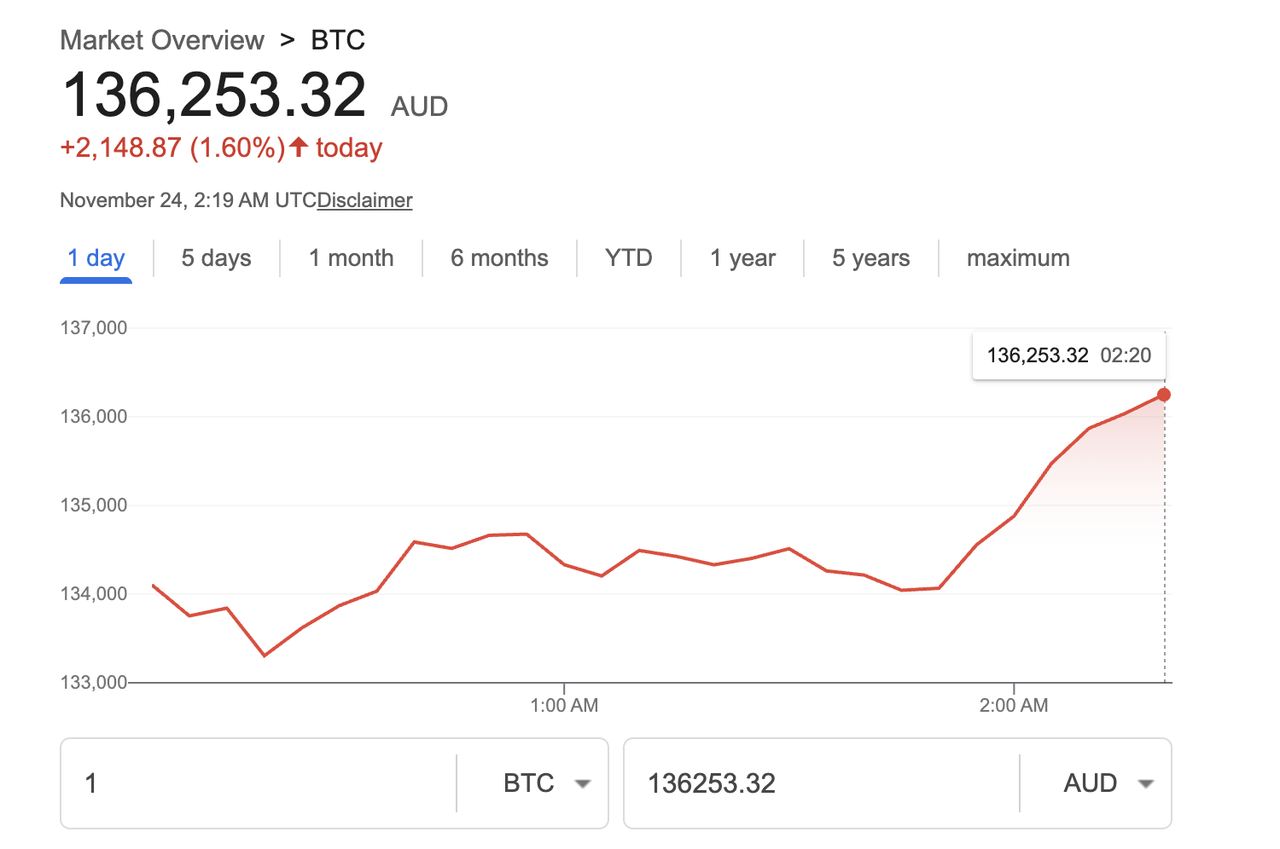Click the 2:00 AM time axis label
1280x849 pixels.
pos(1014,705)
